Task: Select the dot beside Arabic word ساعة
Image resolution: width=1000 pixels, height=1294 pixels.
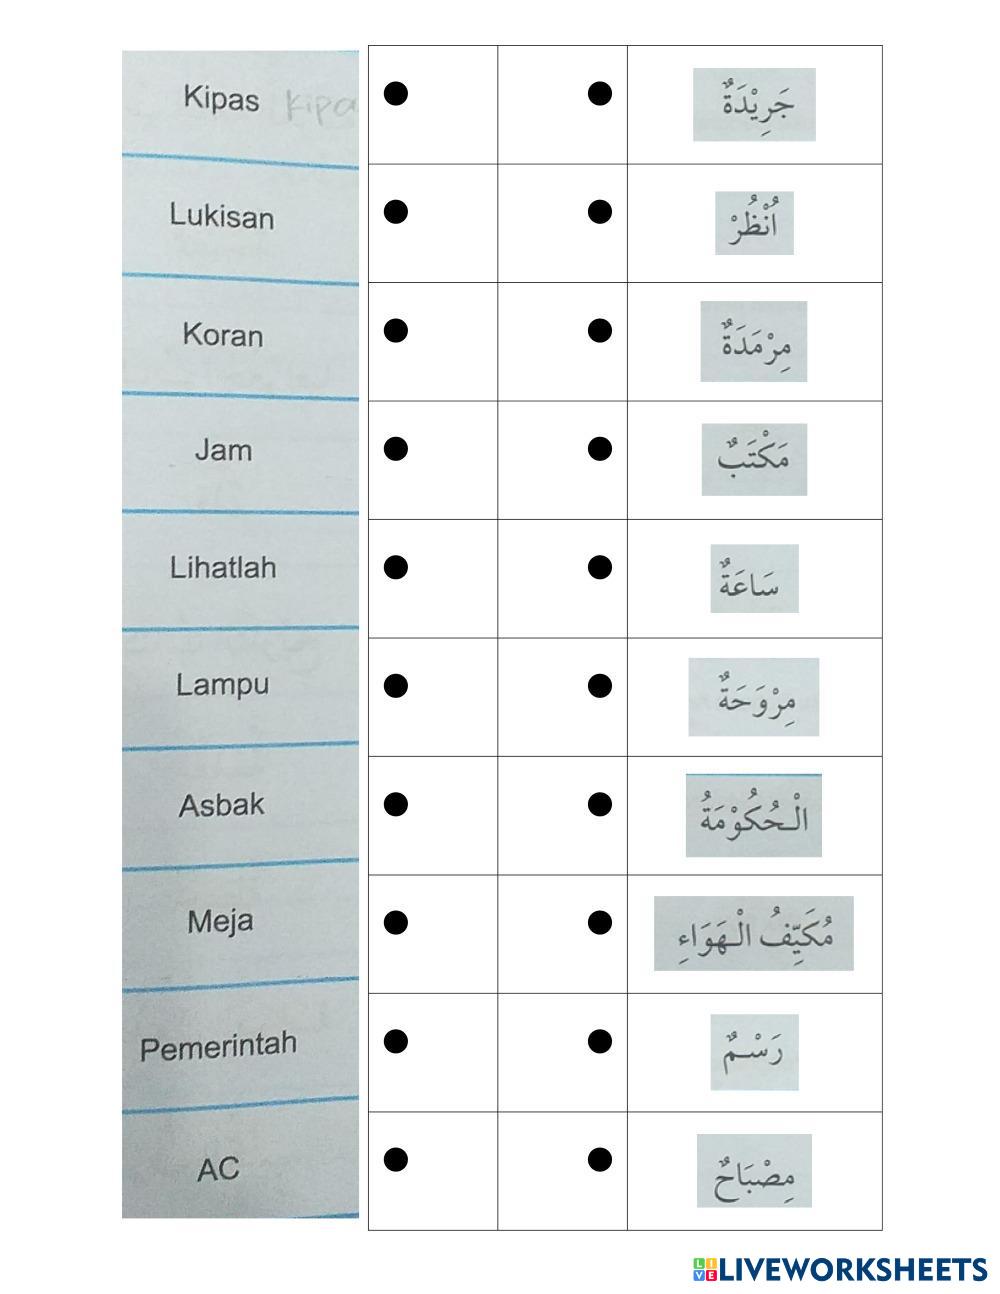Action: pyautogui.click(x=600, y=567)
